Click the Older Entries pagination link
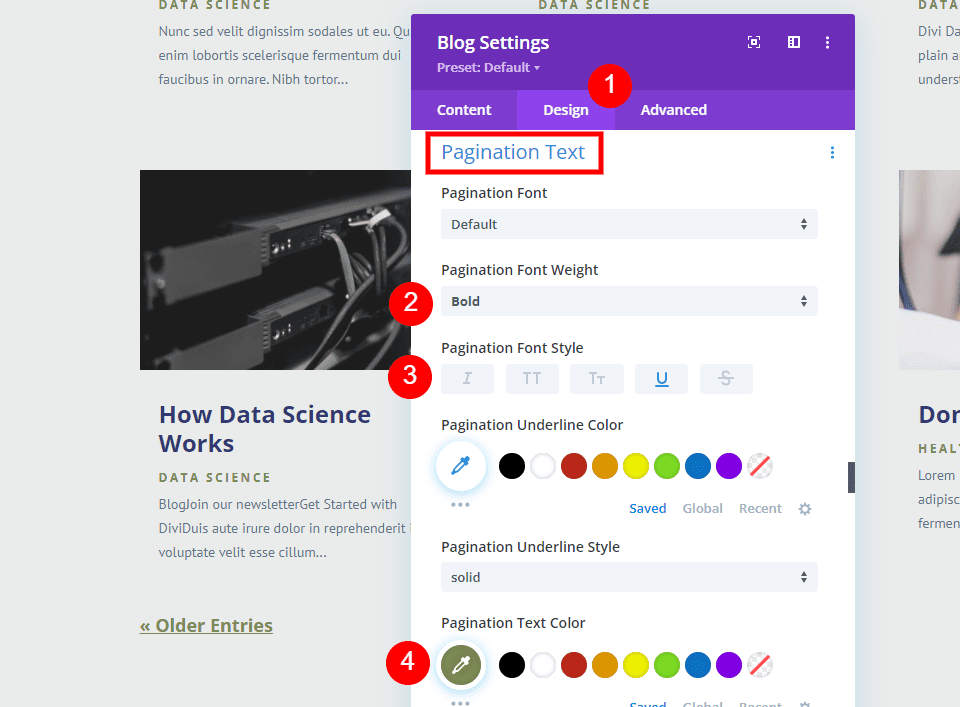 (x=205, y=625)
